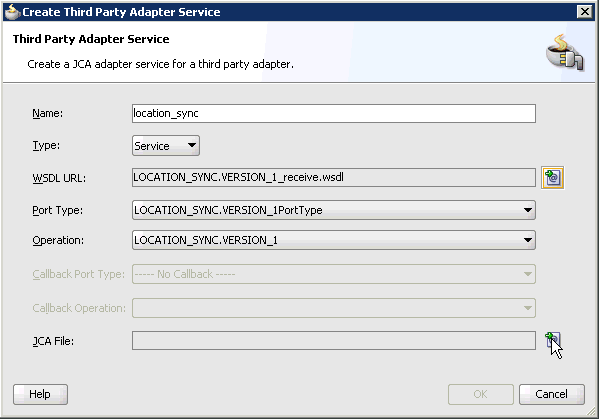599x419 pixels.
Task: Click the JCA File text field
Action: (x=333, y=340)
